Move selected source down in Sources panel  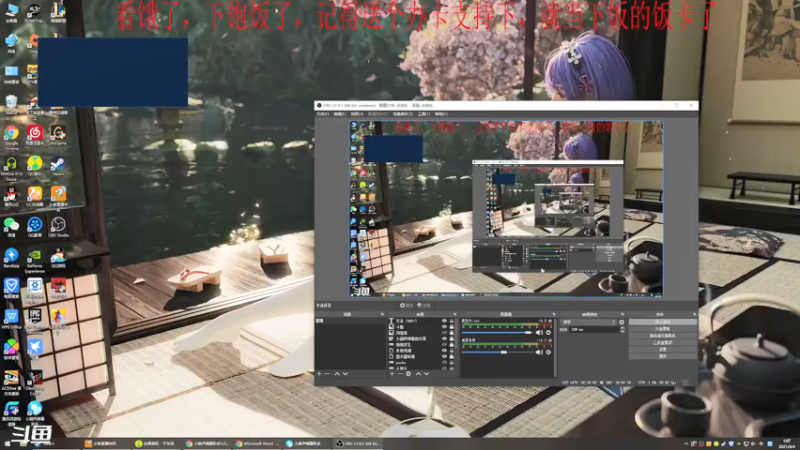[427, 374]
